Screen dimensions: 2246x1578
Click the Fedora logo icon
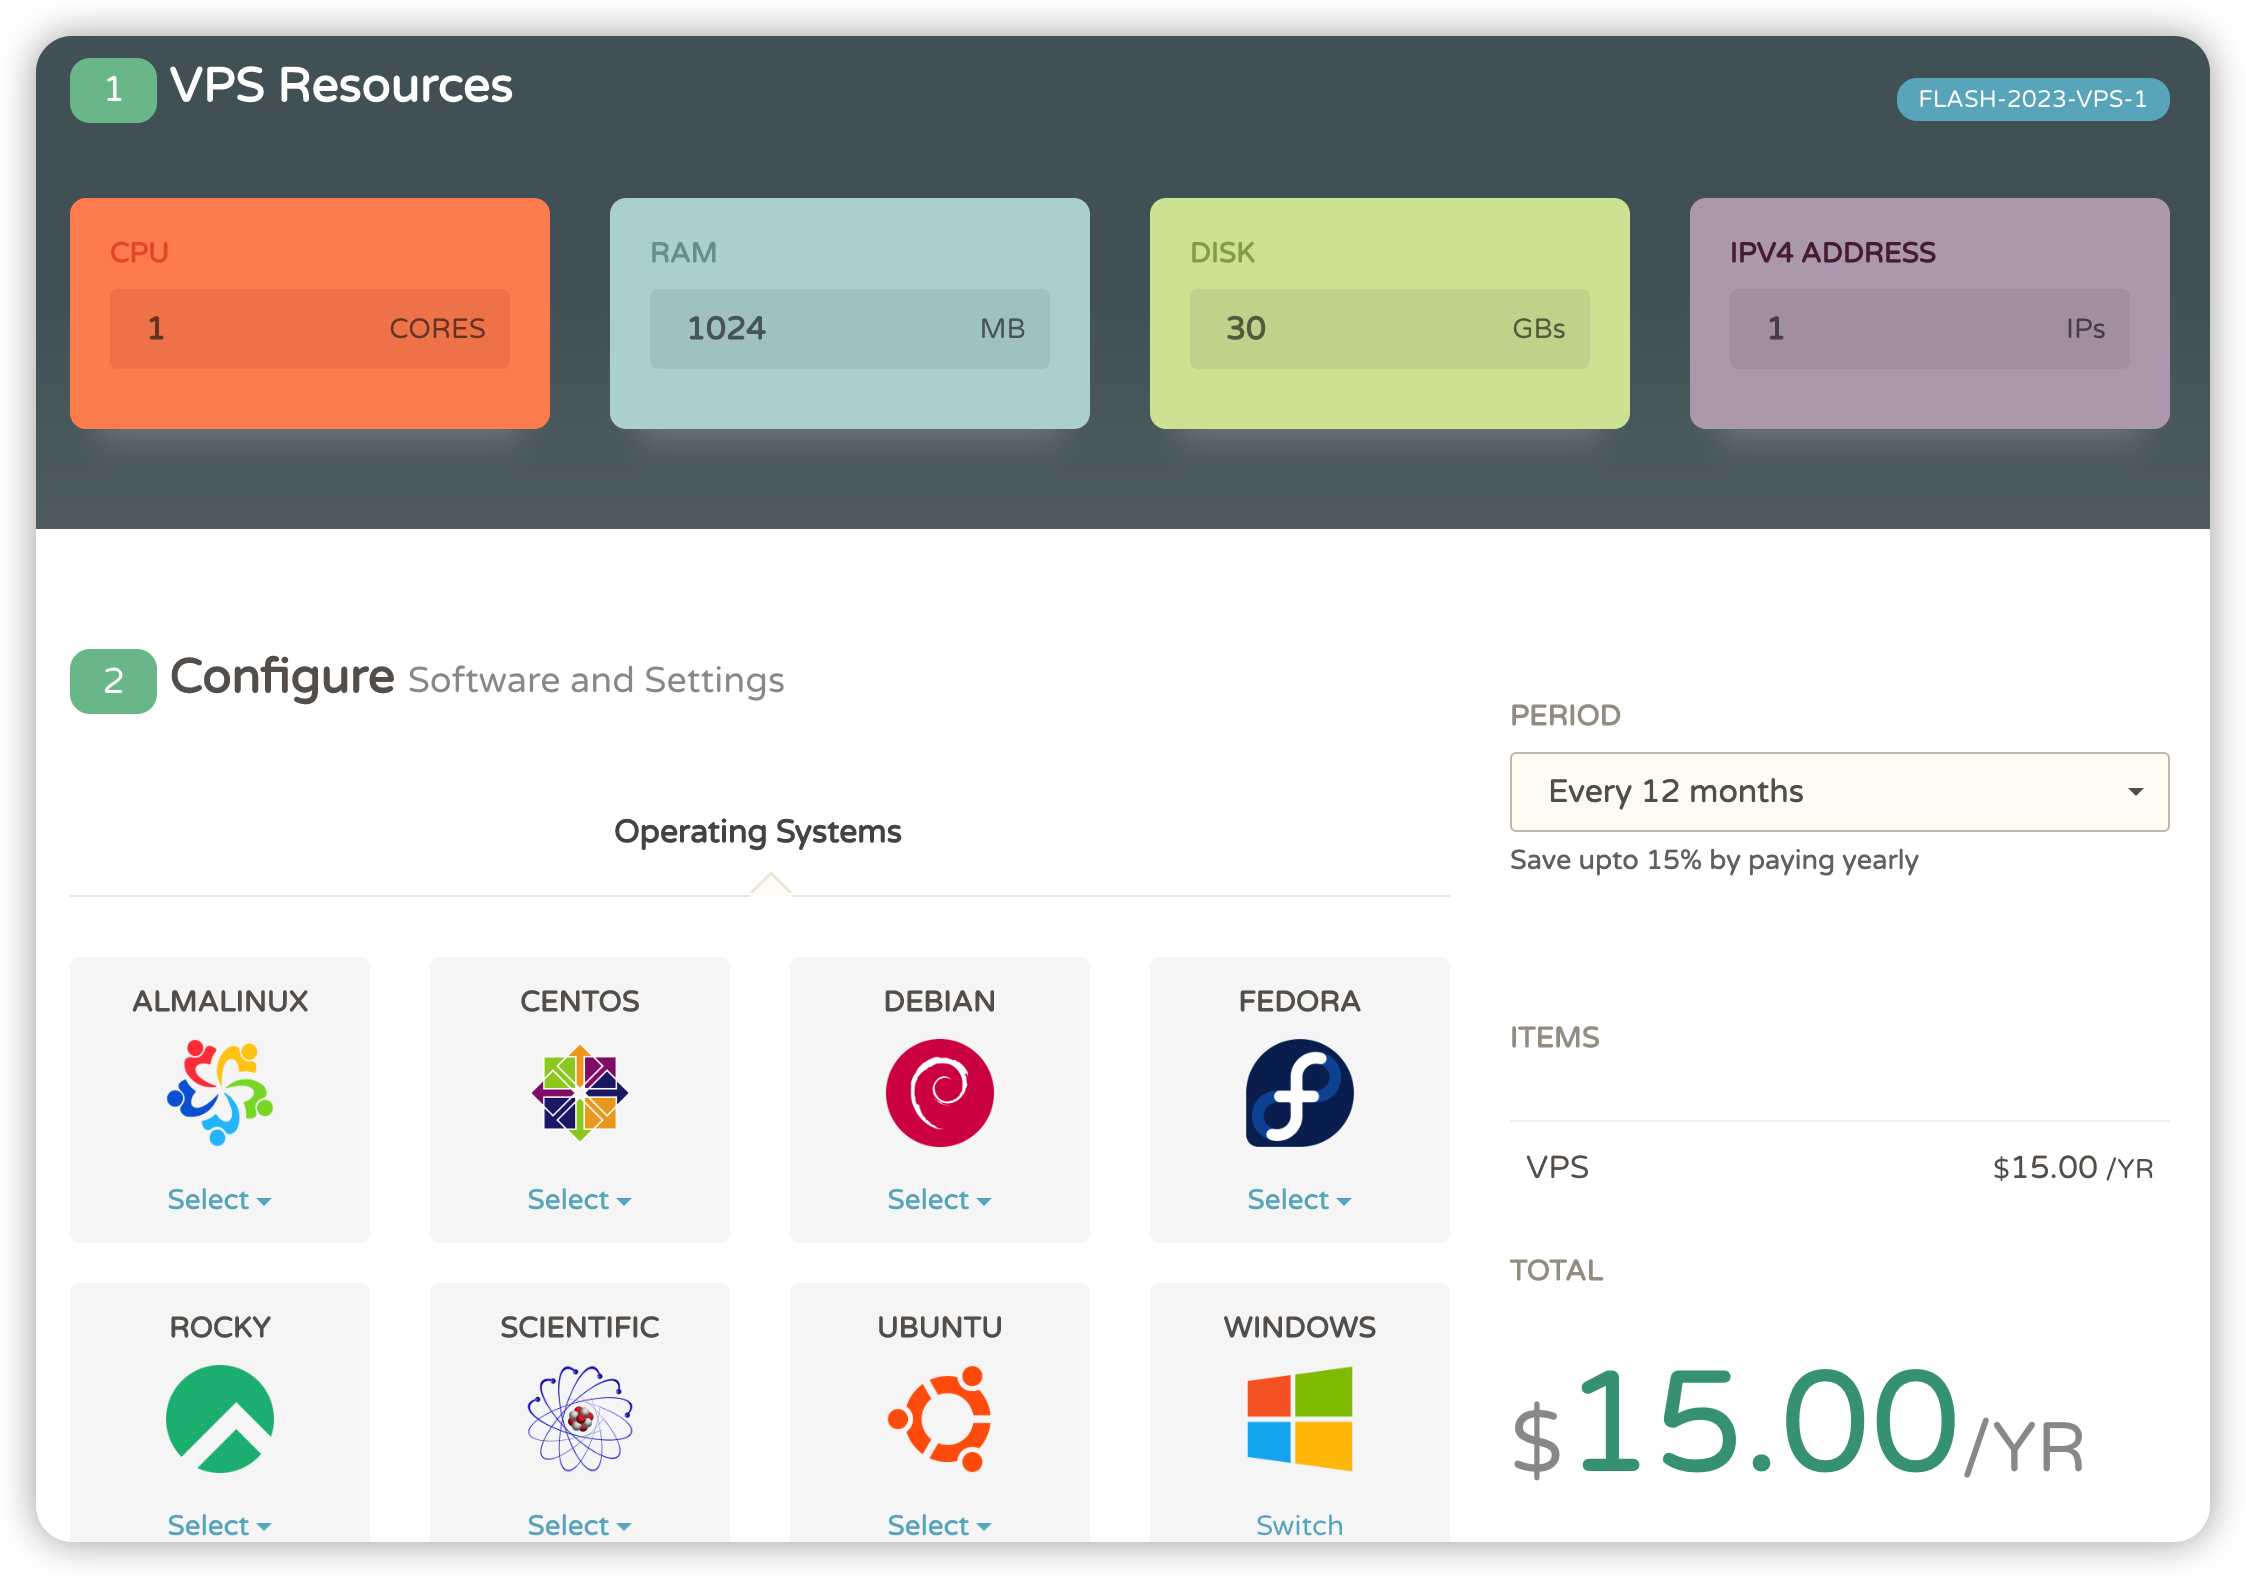(1299, 1092)
